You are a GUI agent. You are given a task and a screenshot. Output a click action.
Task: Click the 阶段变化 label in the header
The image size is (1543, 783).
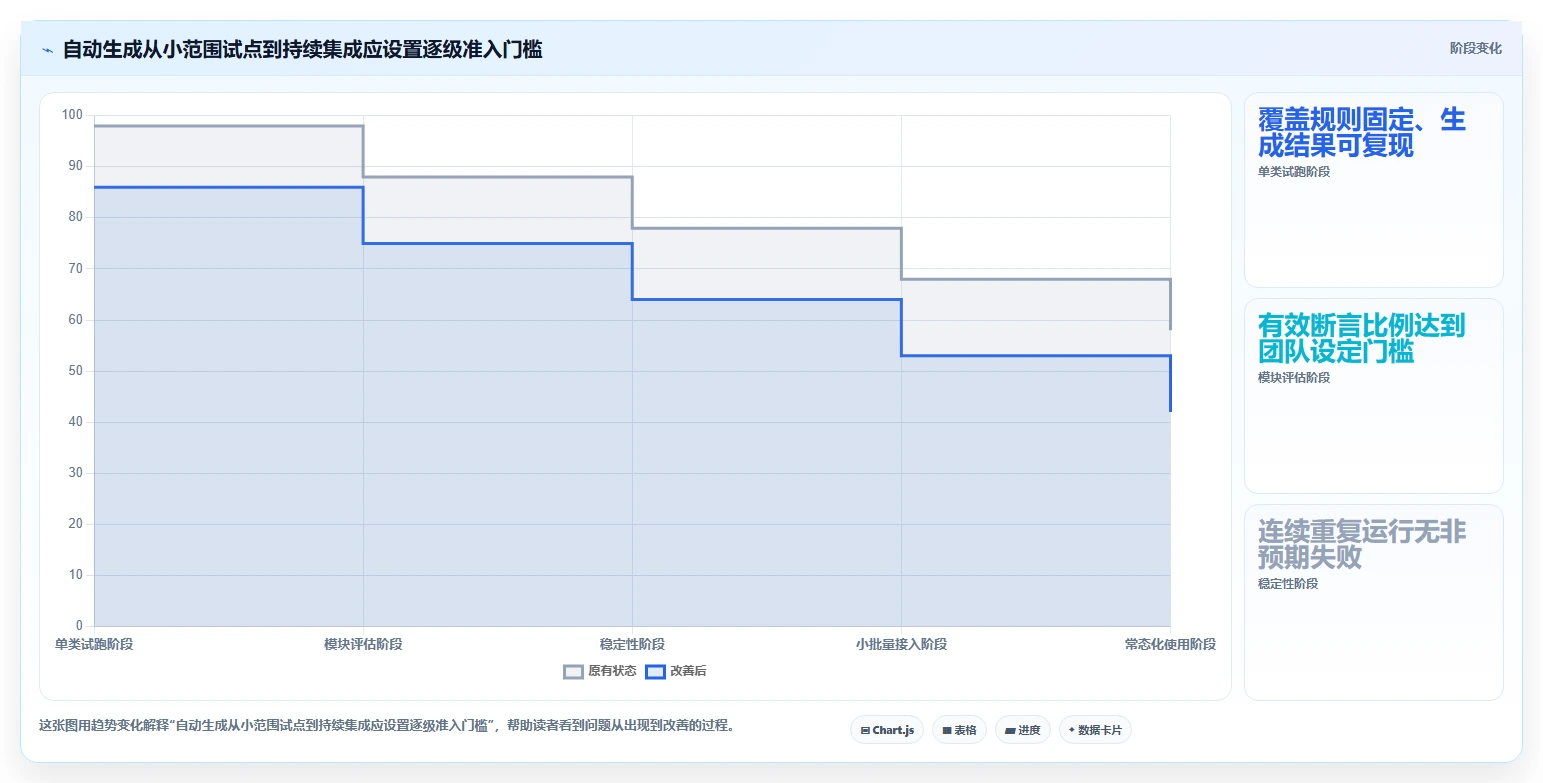pos(1476,48)
